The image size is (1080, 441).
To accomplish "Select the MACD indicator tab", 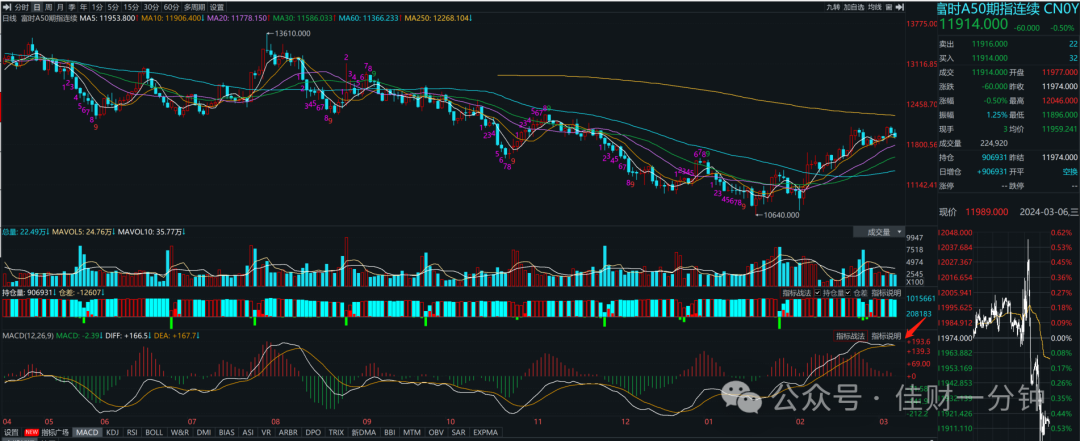I will [x=87, y=432].
